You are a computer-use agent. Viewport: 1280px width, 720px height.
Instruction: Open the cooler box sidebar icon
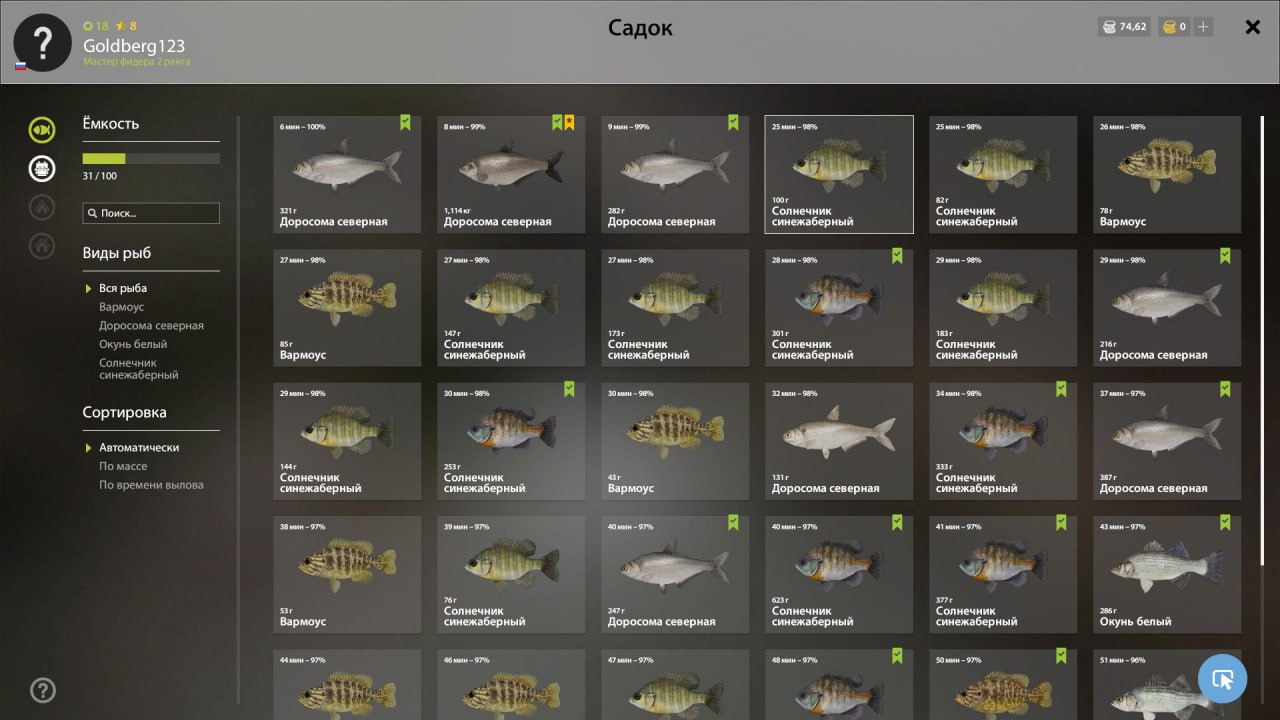pyautogui.click(x=42, y=168)
